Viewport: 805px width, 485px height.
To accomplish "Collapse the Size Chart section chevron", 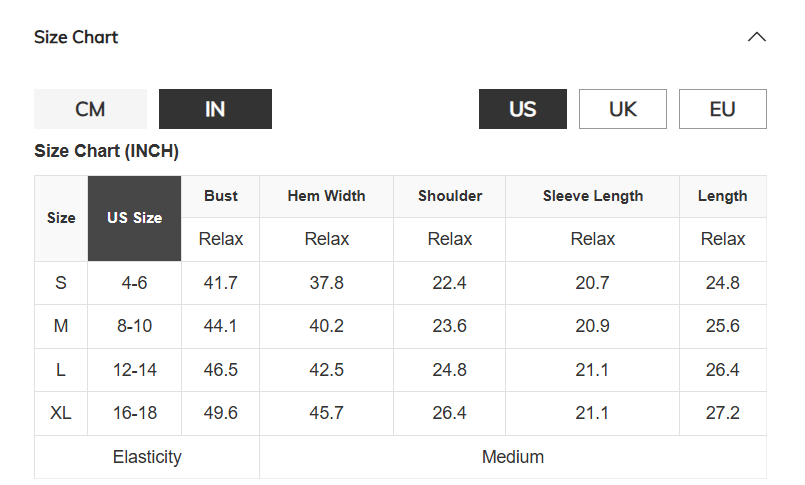I will pyautogui.click(x=756, y=37).
